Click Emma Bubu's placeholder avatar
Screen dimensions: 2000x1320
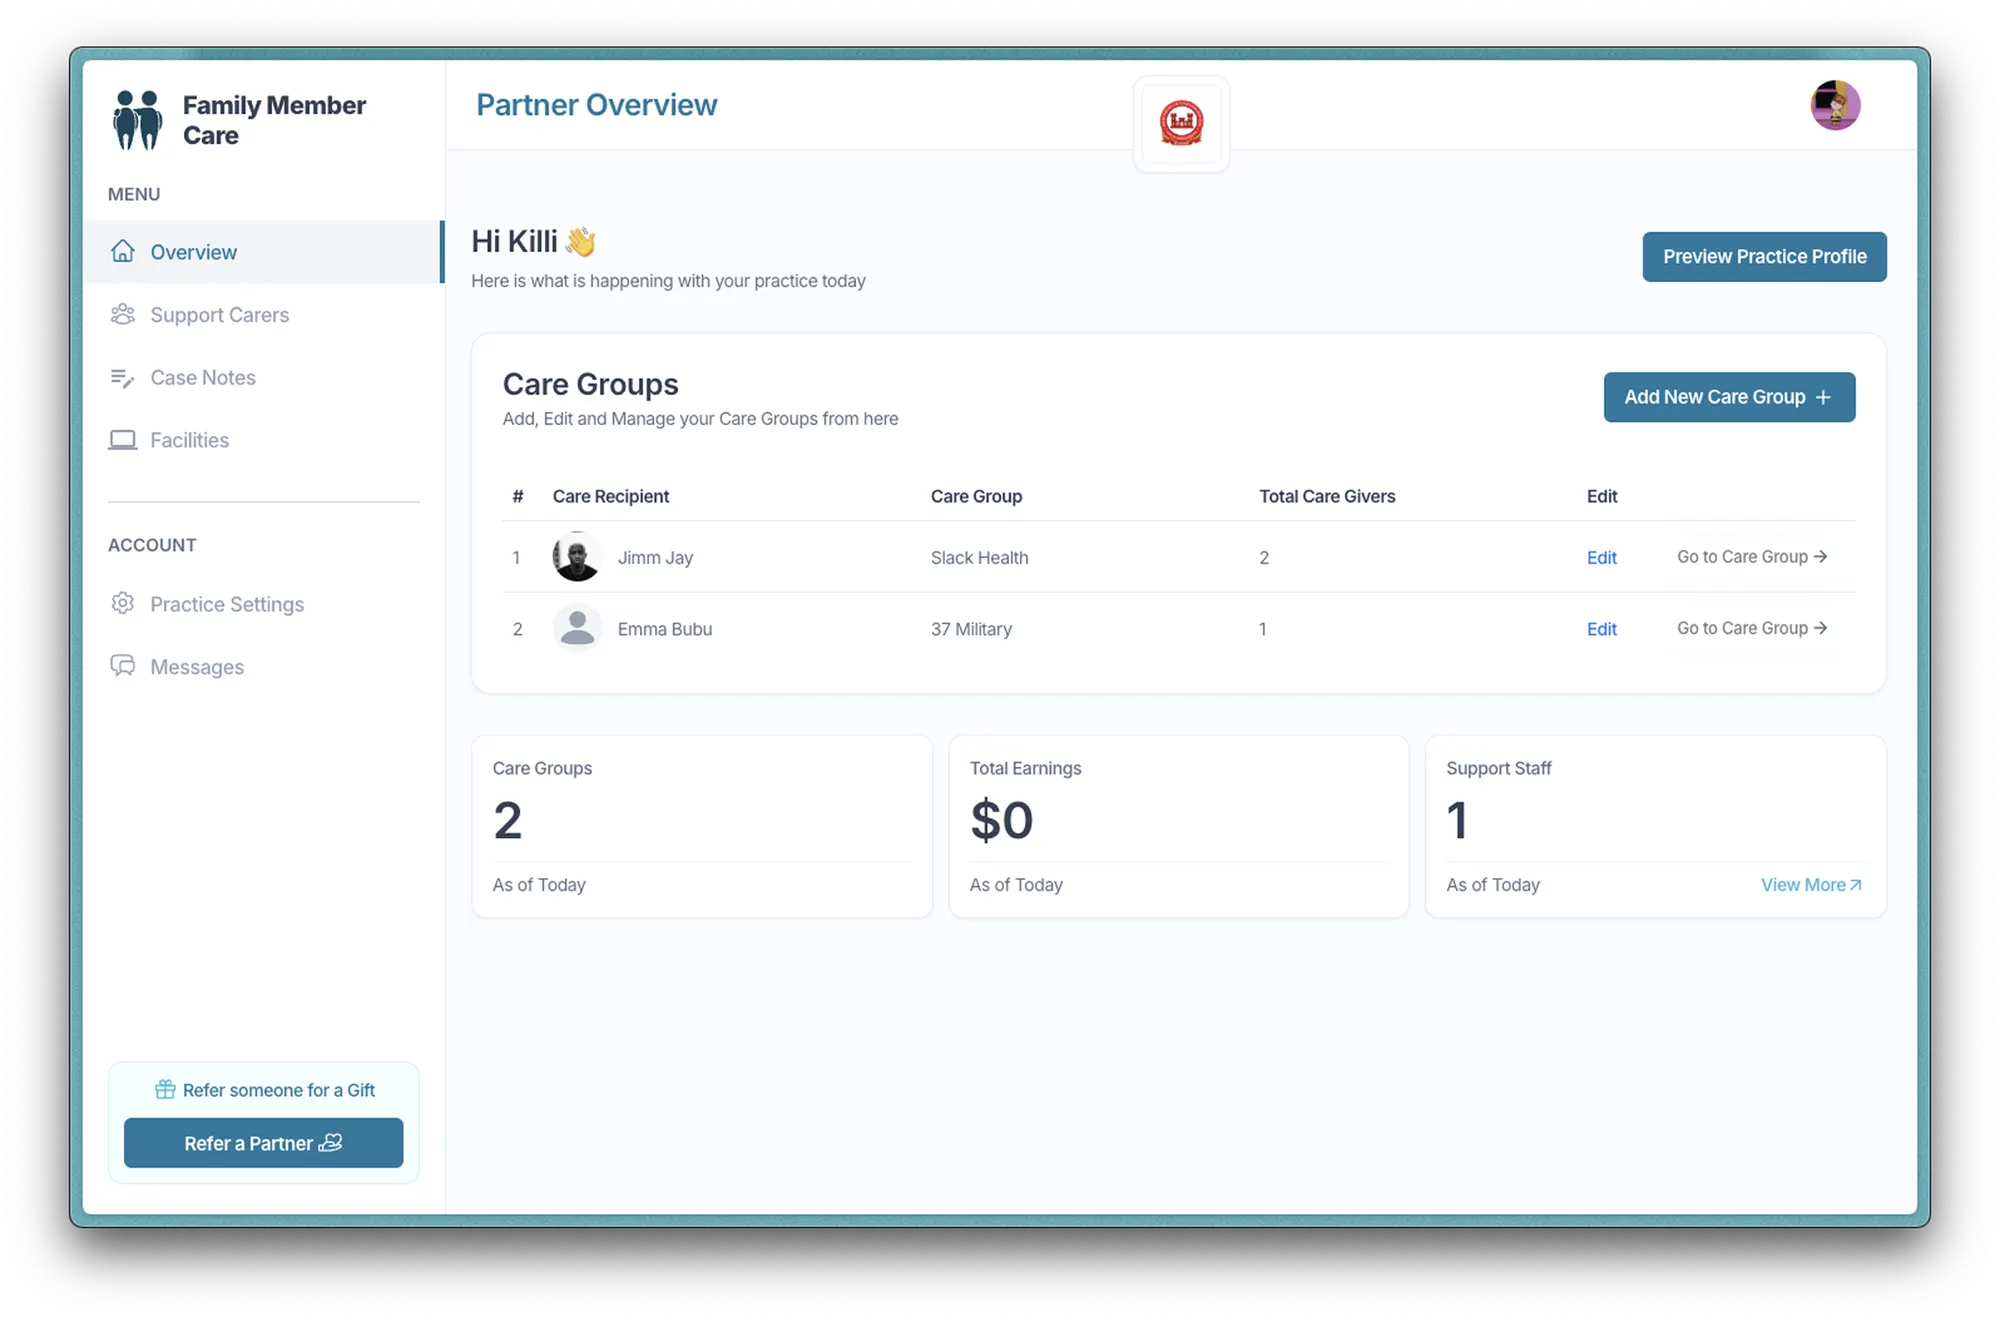pos(577,628)
